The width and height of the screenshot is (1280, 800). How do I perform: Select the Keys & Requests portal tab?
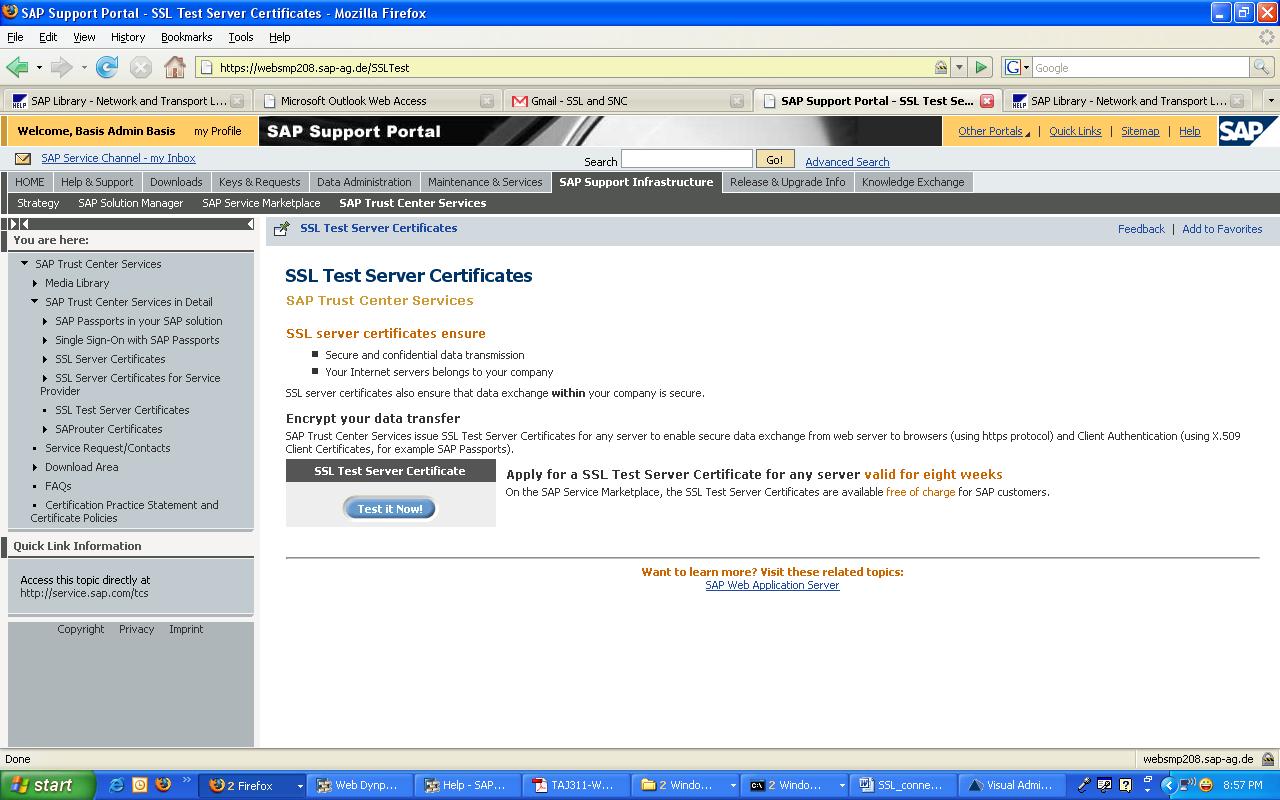(x=259, y=182)
